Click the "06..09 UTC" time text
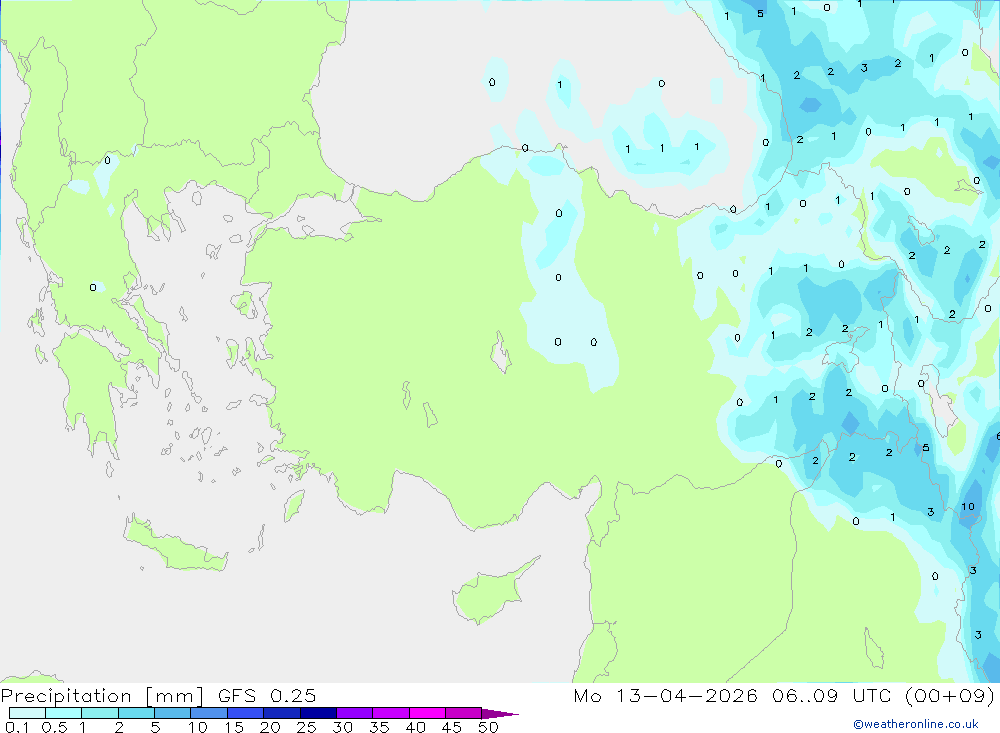The height and width of the screenshot is (733, 1000). click(x=832, y=695)
